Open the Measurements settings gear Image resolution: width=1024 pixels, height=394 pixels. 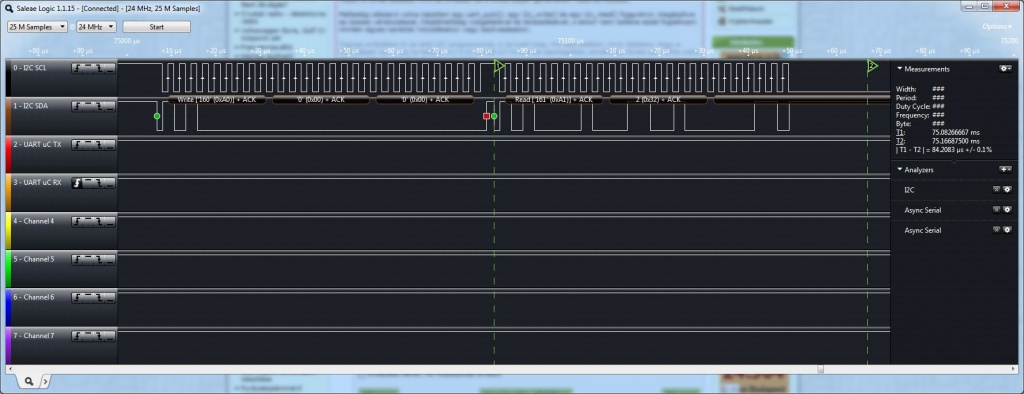point(1006,69)
